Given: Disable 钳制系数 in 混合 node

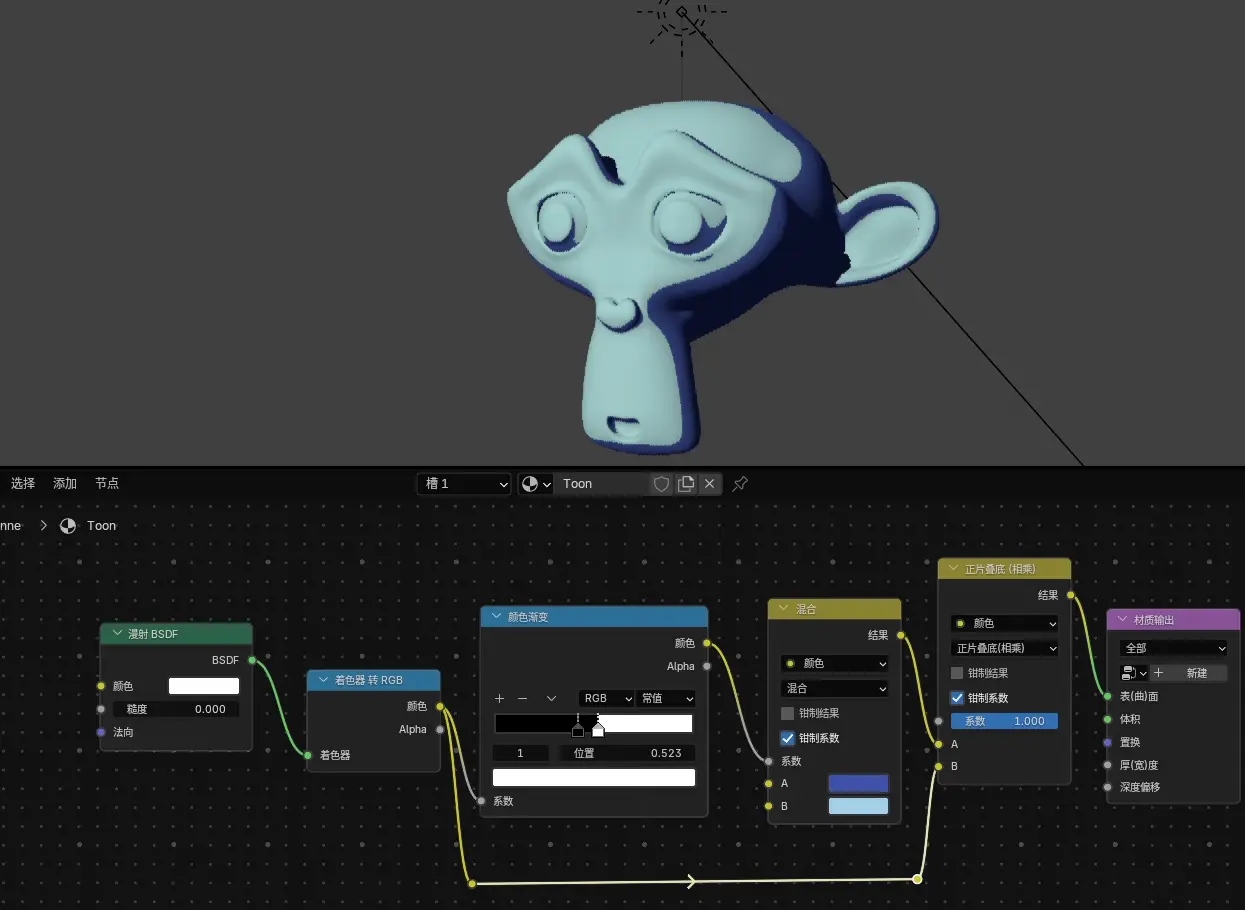Looking at the screenshot, I should tap(787, 738).
